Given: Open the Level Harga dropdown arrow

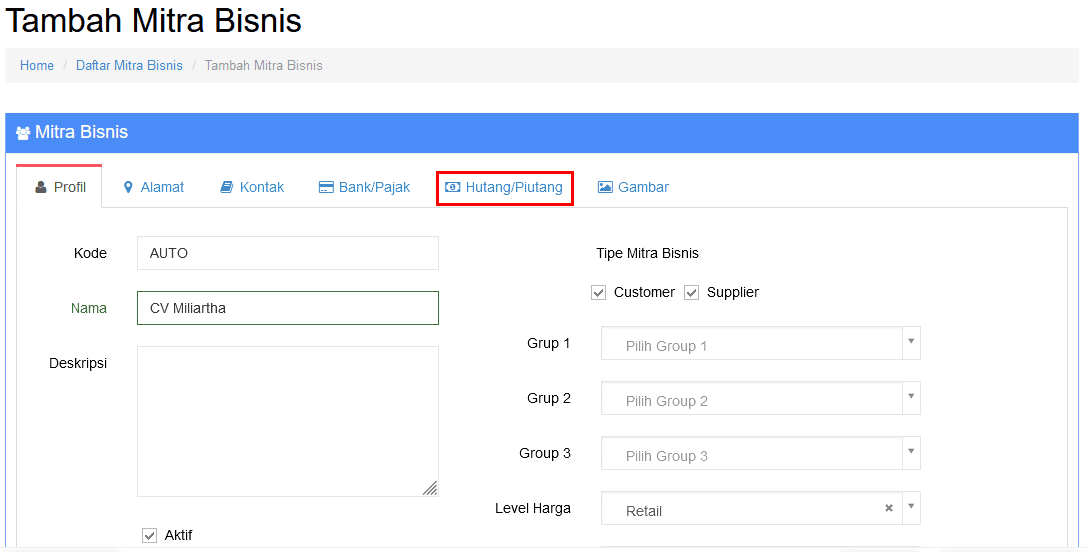Looking at the screenshot, I should click(910, 508).
